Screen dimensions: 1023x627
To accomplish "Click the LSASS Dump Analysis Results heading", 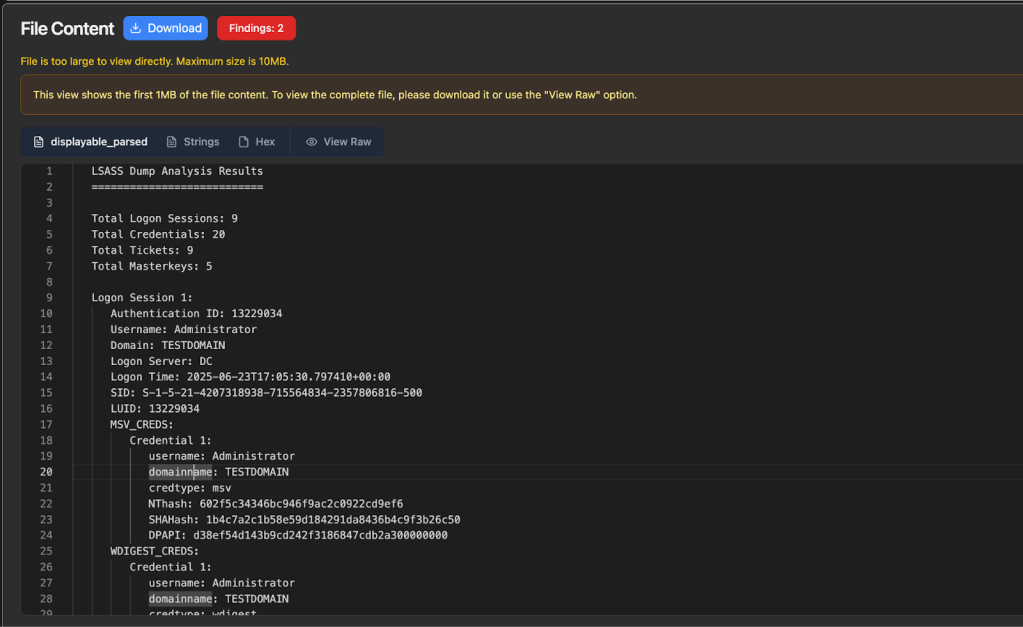I will tap(177, 171).
